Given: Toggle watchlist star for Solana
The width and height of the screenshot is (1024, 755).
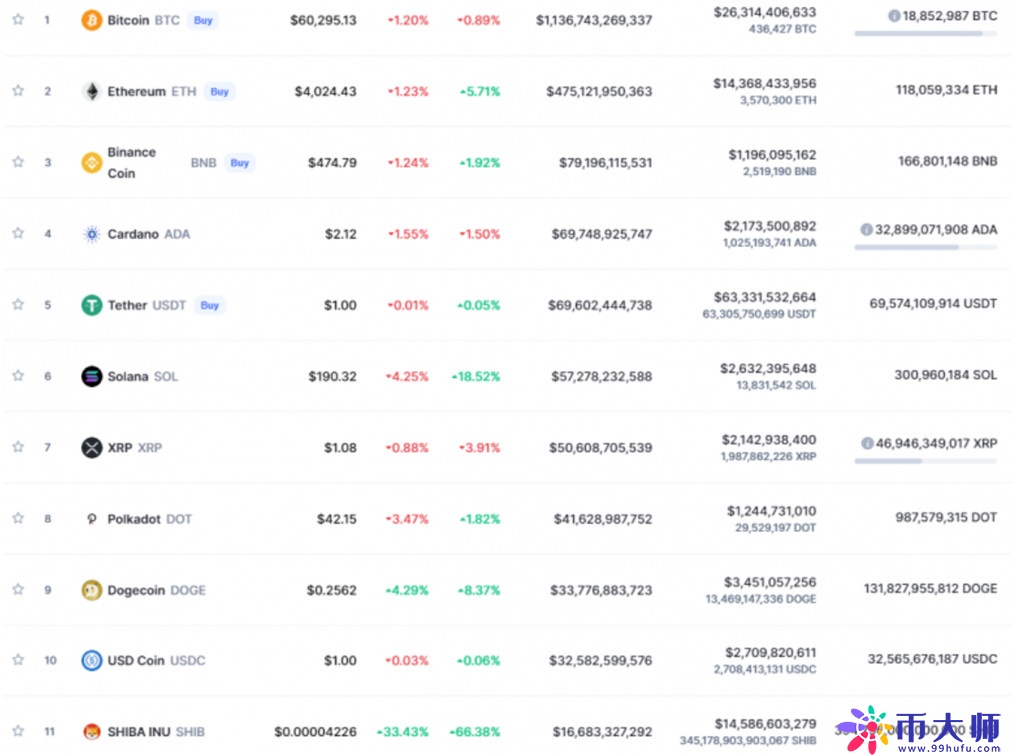Looking at the screenshot, I should 18,376.
